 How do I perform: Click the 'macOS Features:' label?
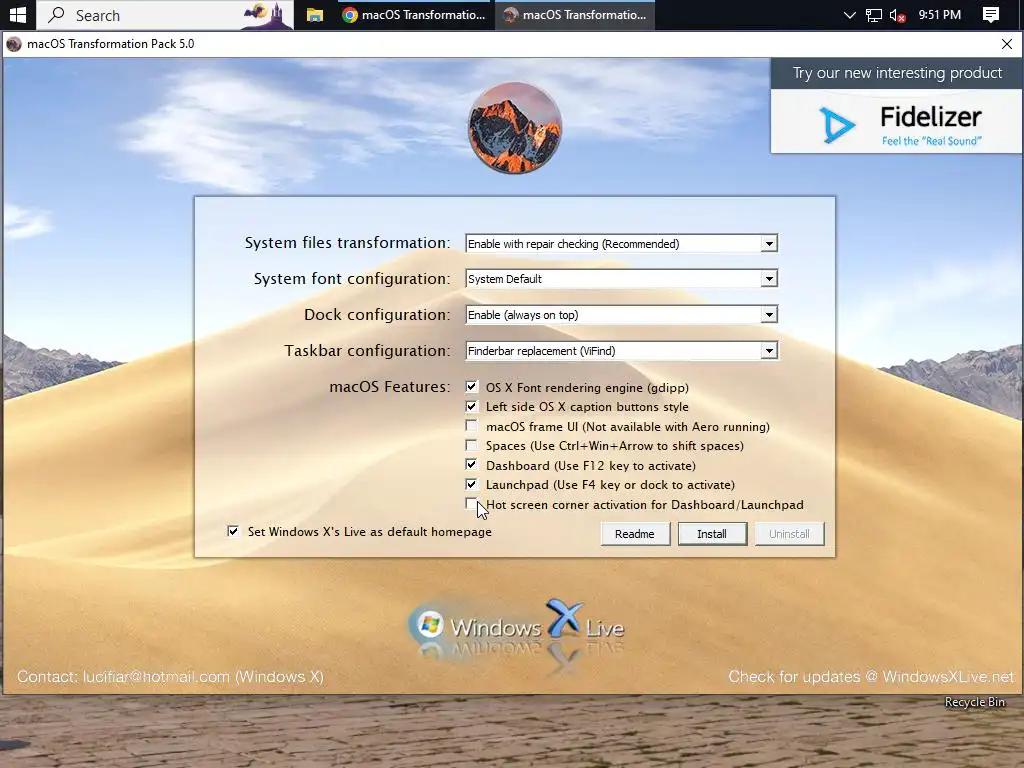[390, 387]
